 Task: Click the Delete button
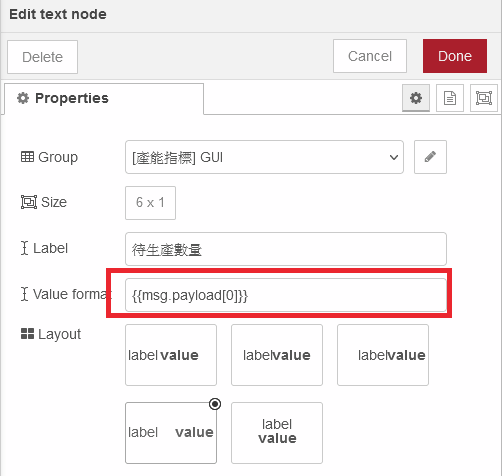42,57
